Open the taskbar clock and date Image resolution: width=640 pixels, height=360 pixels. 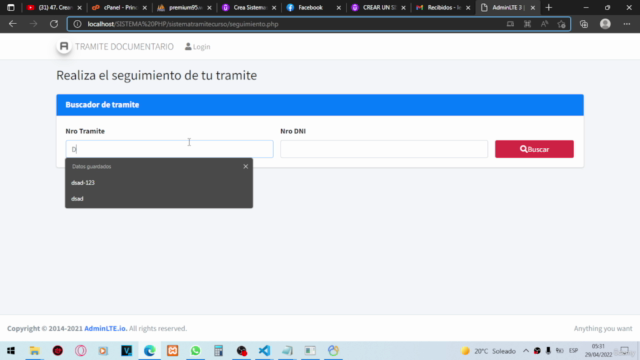pyautogui.click(x=598, y=351)
